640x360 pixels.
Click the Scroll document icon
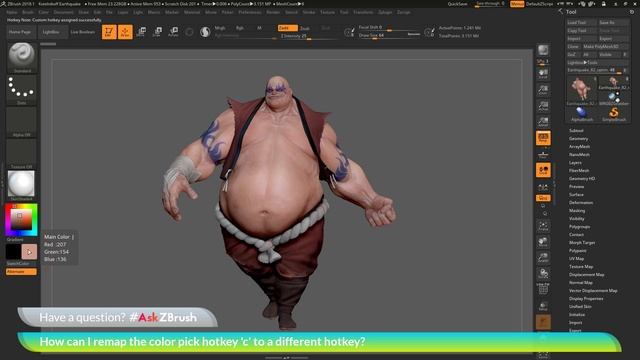coord(543,74)
